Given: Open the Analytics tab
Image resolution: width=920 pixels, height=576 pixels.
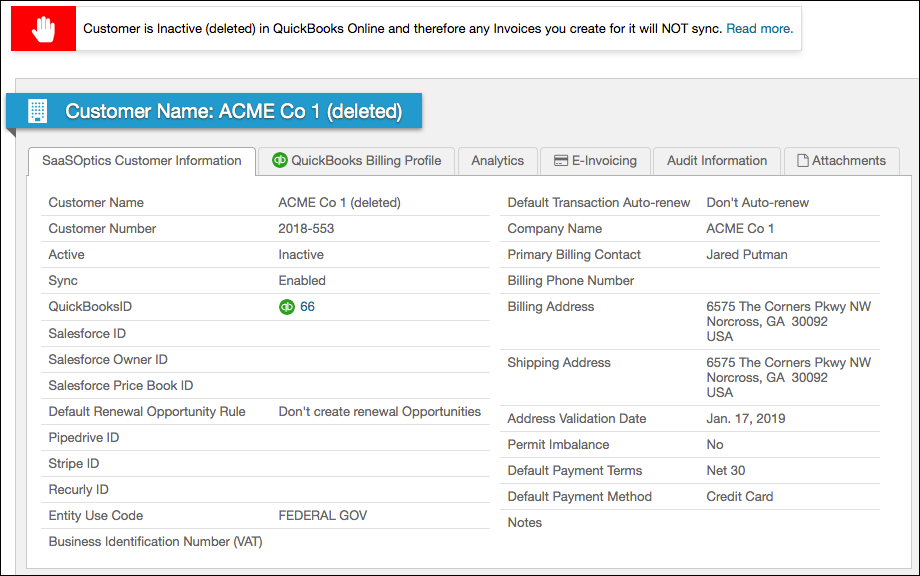Looking at the screenshot, I should click(x=498, y=161).
